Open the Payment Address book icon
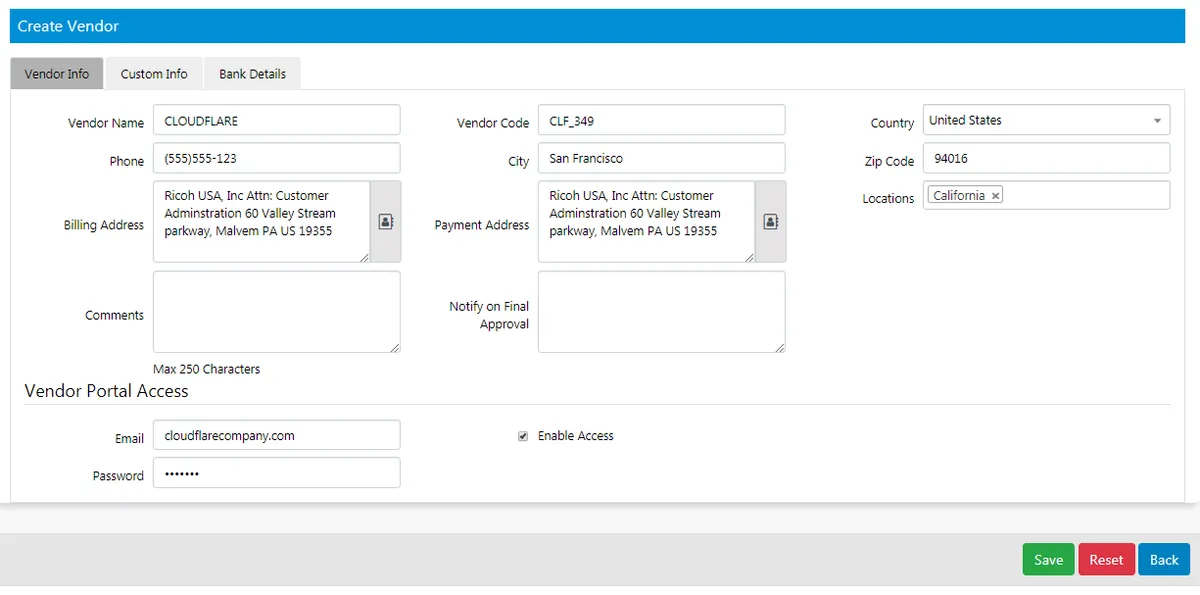Image resolution: width=1200 pixels, height=595 pixels. tap(770, 222)
